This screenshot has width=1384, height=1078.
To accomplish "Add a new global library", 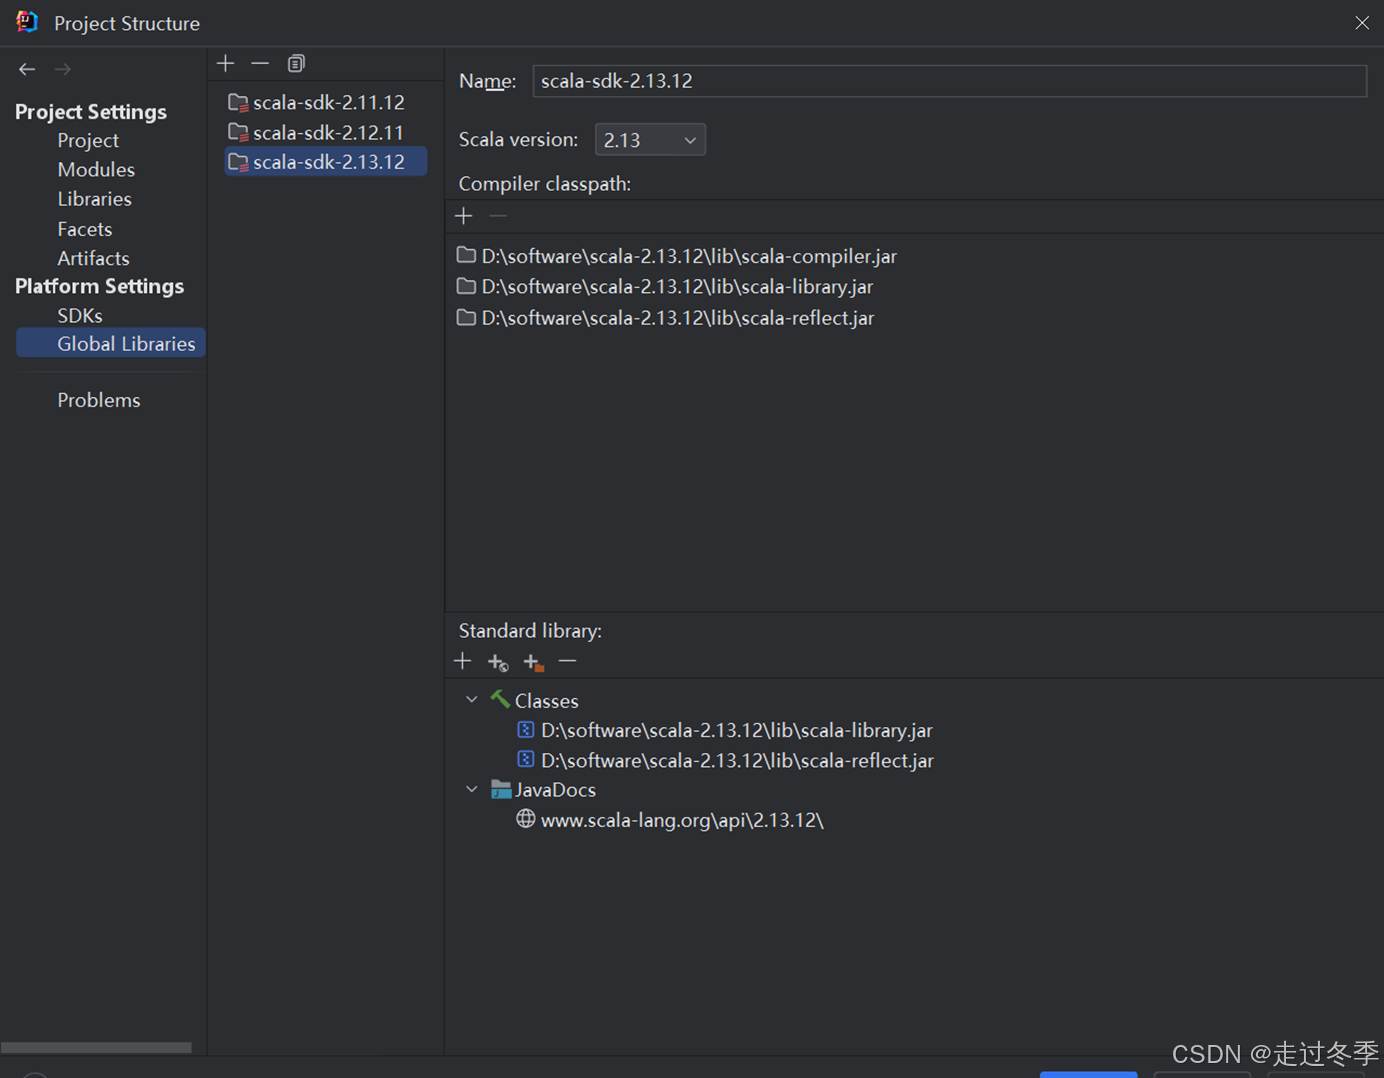I will [x=226, y=63].
